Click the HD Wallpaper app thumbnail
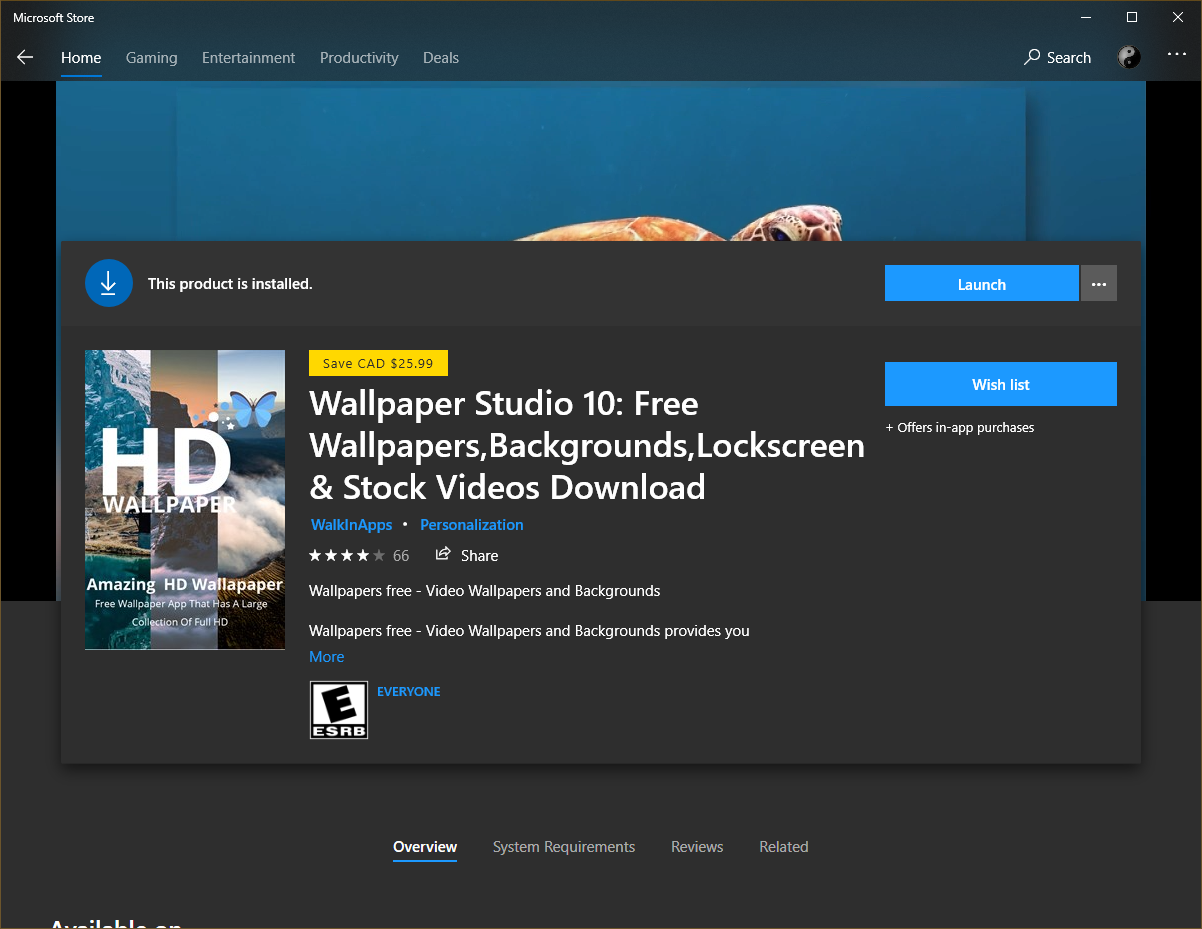Image resolution: width=1202 pixels, height=929 pixels. click(185, 500)
